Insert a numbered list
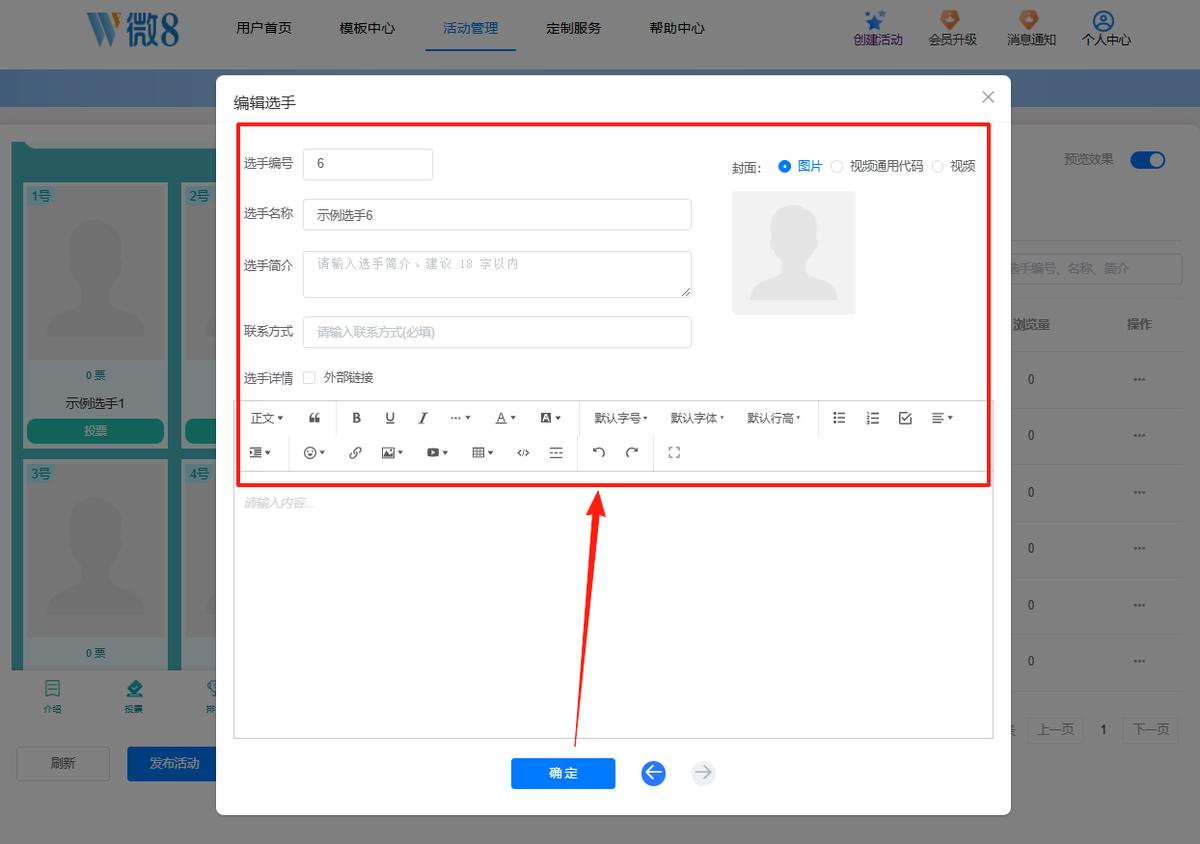This screenshot has width=1200, height=844. pos(873,418)
